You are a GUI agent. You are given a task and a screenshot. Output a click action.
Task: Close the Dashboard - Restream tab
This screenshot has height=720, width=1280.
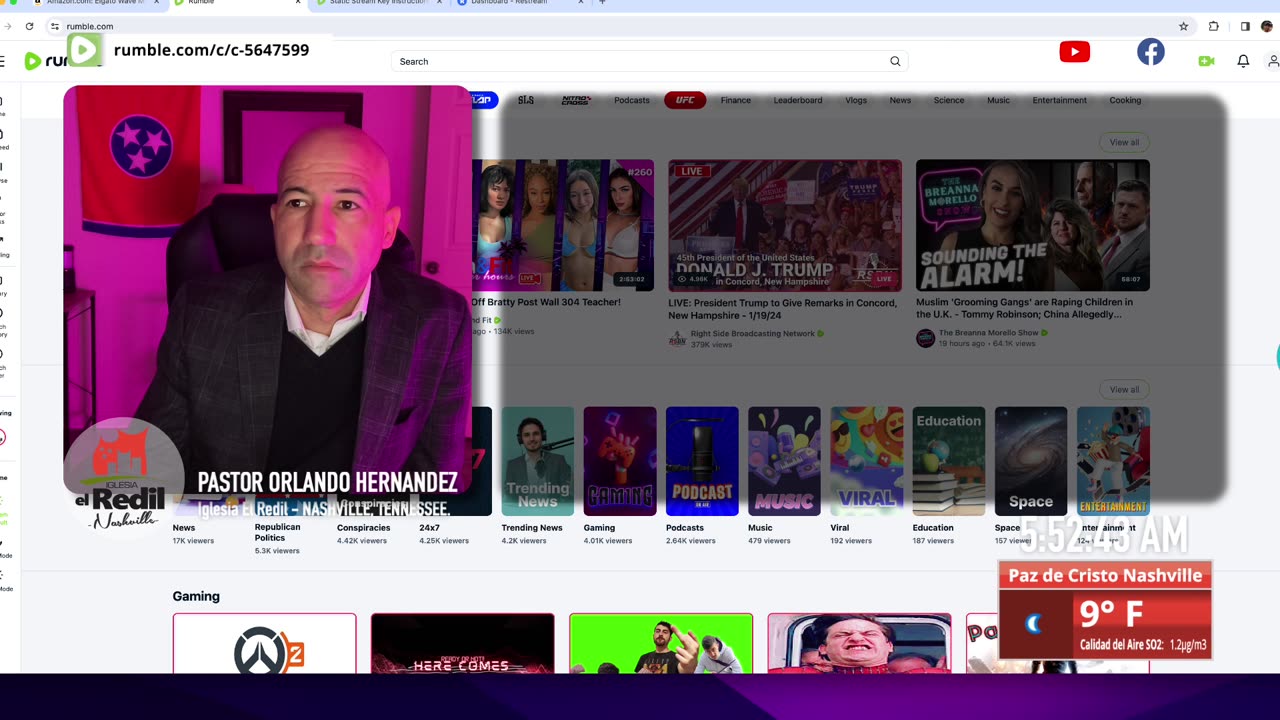coord(581,3)
